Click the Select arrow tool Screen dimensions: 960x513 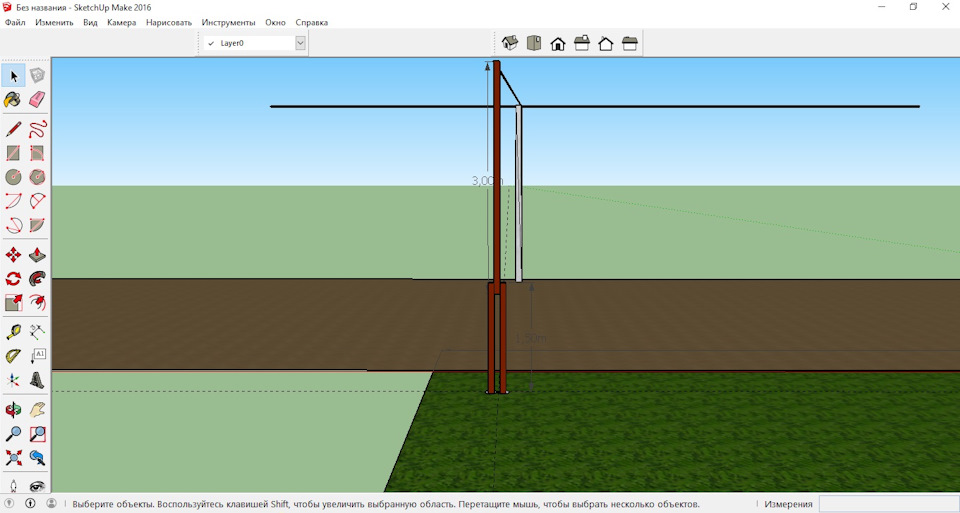pyautogui.click(x=13, y=76)
